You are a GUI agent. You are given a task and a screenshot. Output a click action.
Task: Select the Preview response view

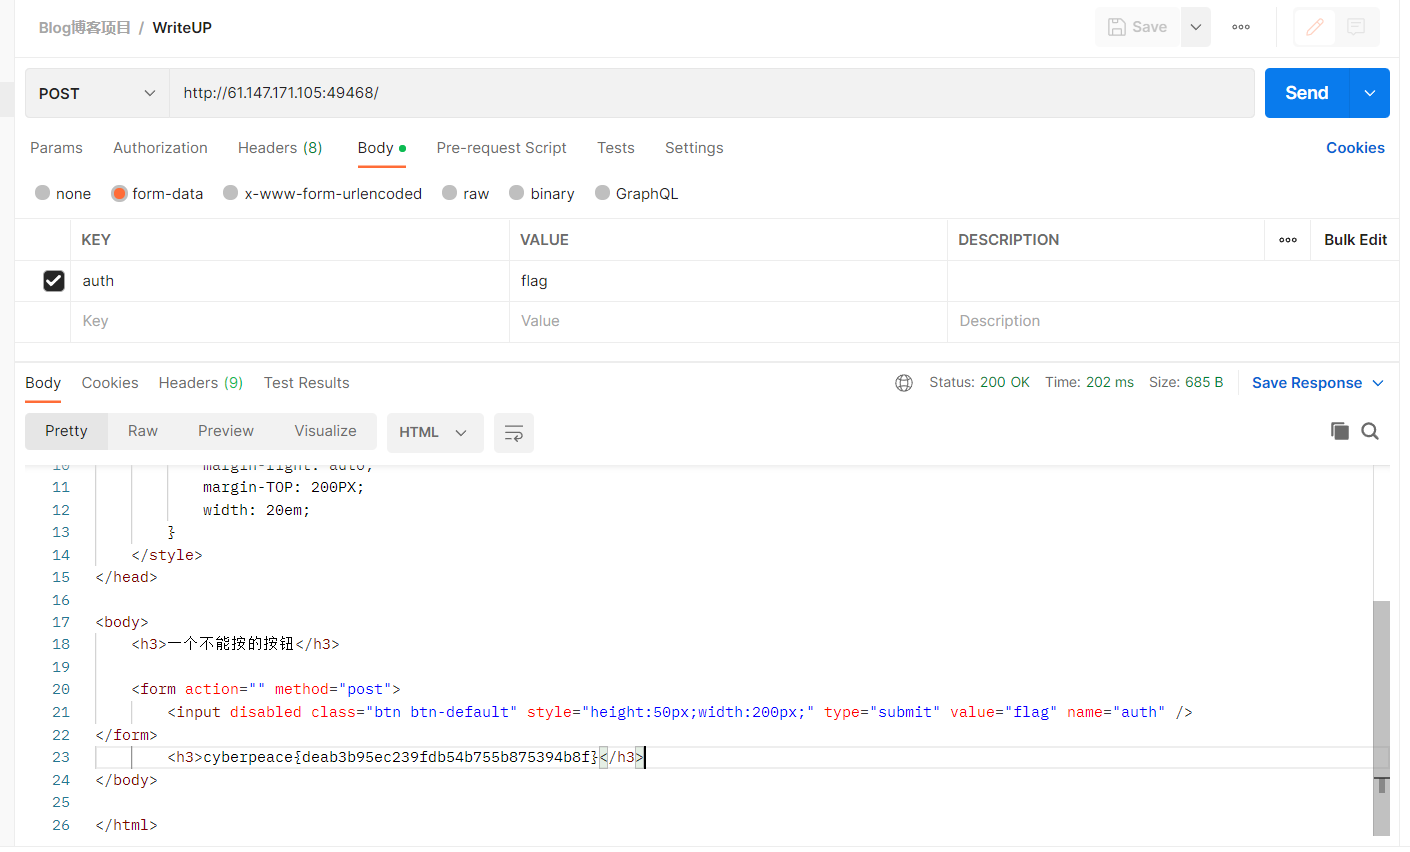(226, 431)
